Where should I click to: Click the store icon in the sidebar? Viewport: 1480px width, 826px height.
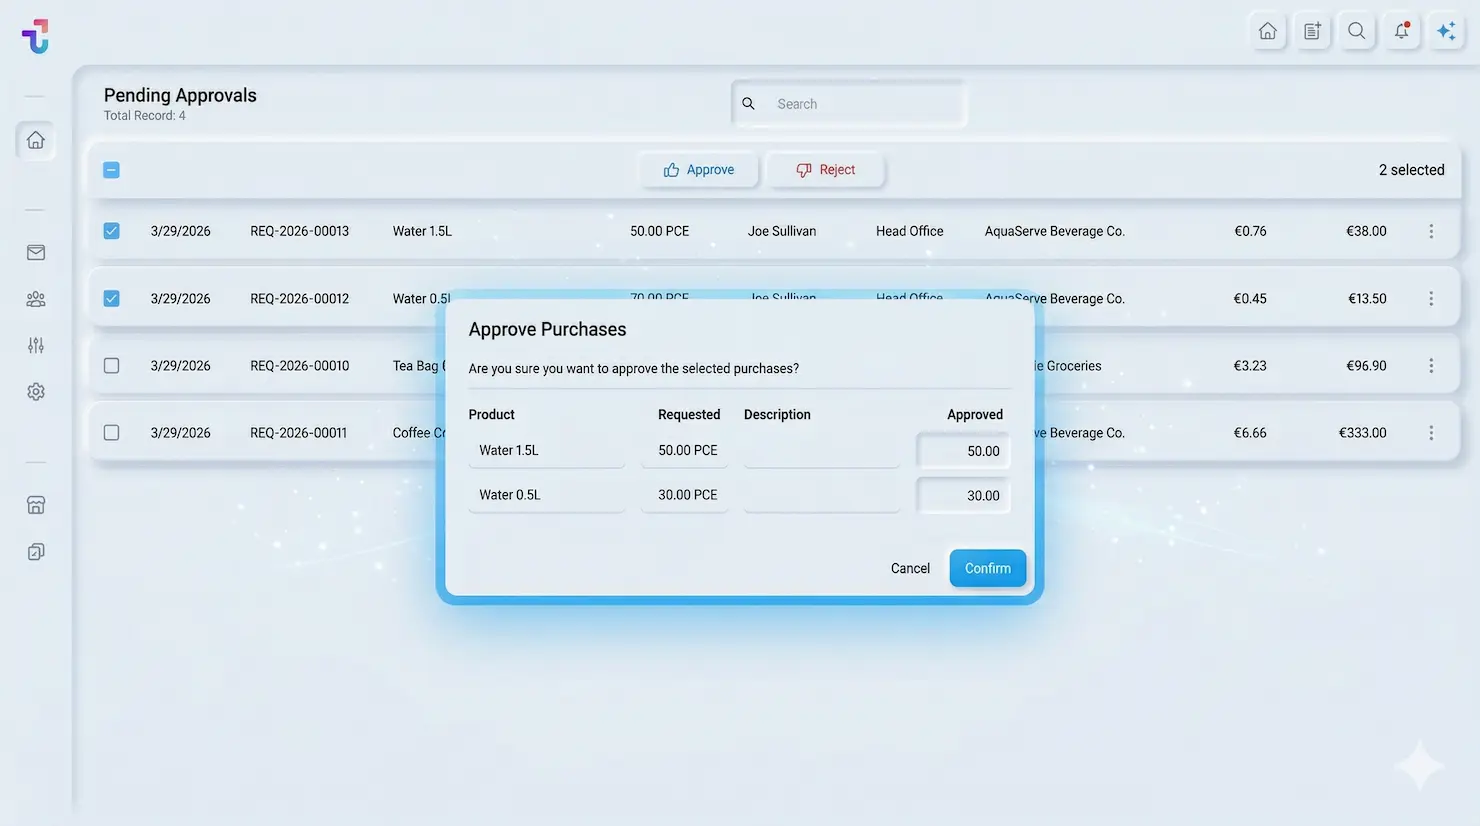click(x=36, y=505)
